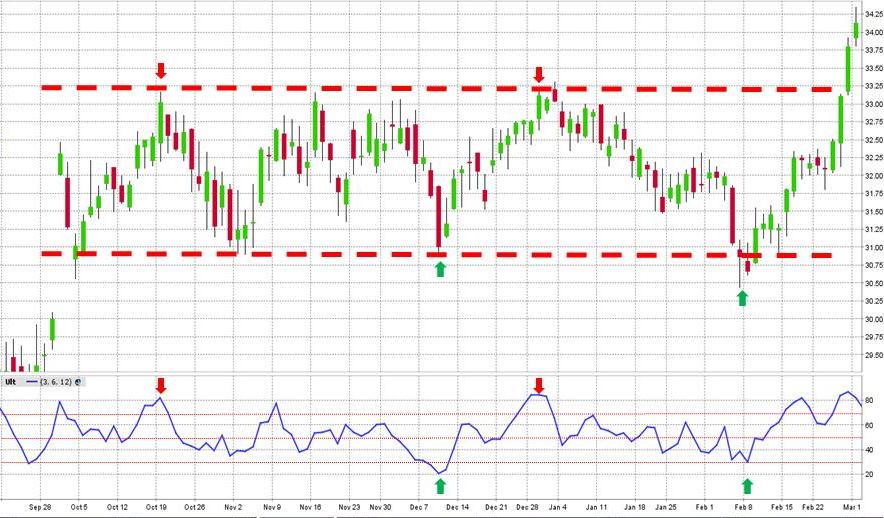Click the Sep 28 date label
This screenshot has width=884, height=518.
40,507
